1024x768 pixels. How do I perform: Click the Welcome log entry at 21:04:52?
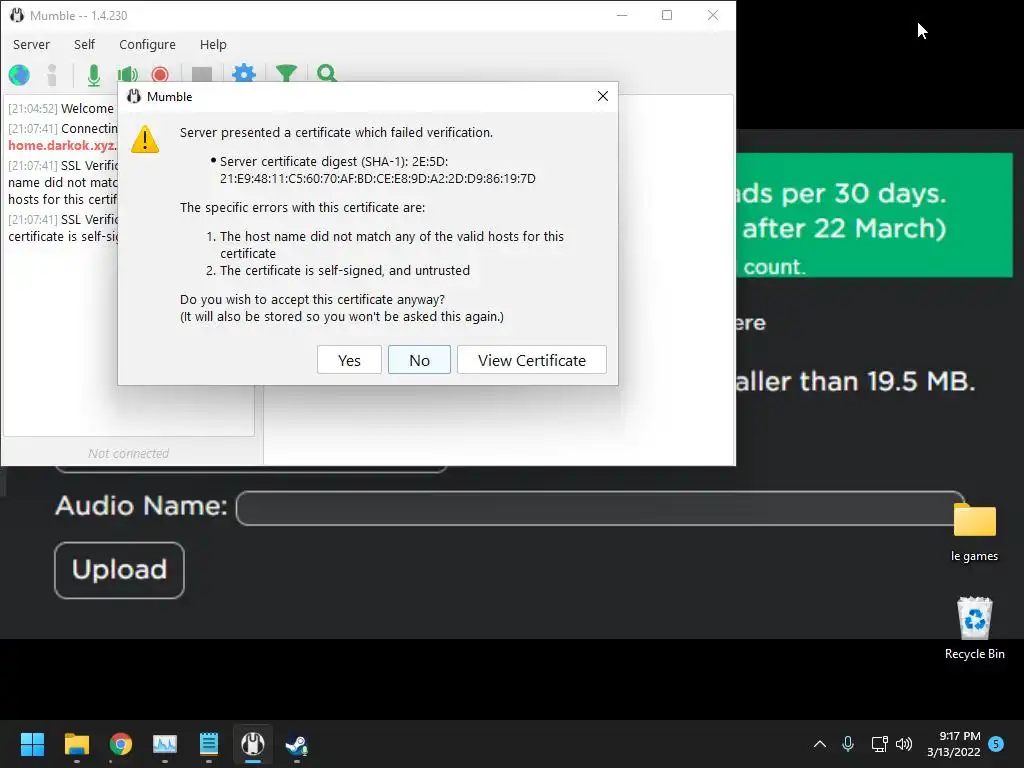[61, 108]
